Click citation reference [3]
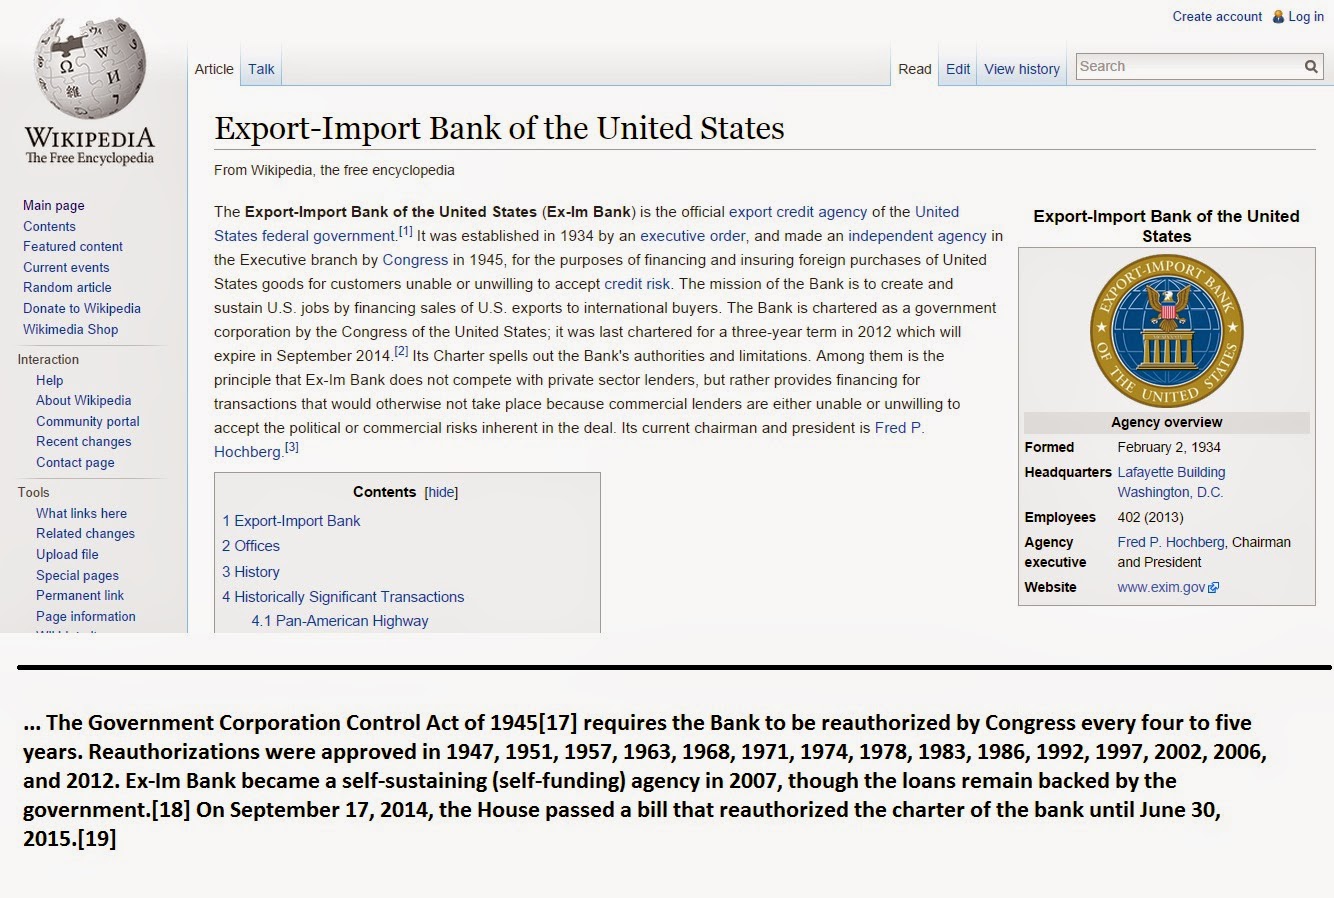The image size is (1334, 898). tap(291, 448)
